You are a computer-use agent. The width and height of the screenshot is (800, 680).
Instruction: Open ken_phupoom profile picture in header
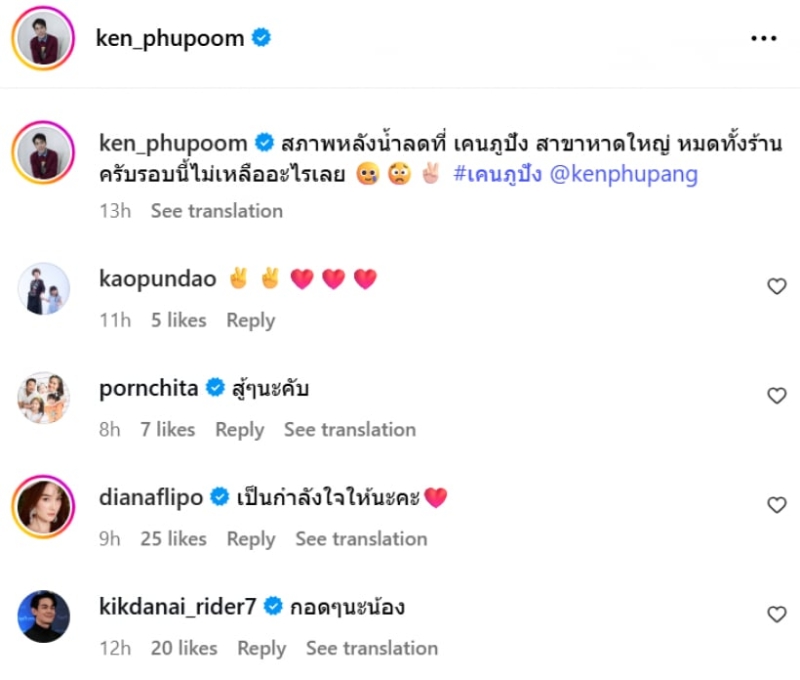(43, 38)
